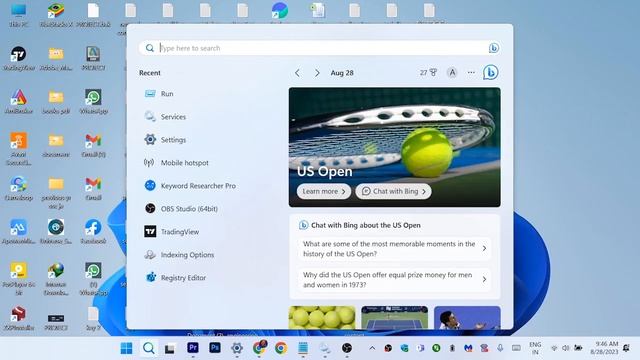This screenshot has height=360, width=640.
Task: Click the account avatar letter A
Action: (452, 73)
